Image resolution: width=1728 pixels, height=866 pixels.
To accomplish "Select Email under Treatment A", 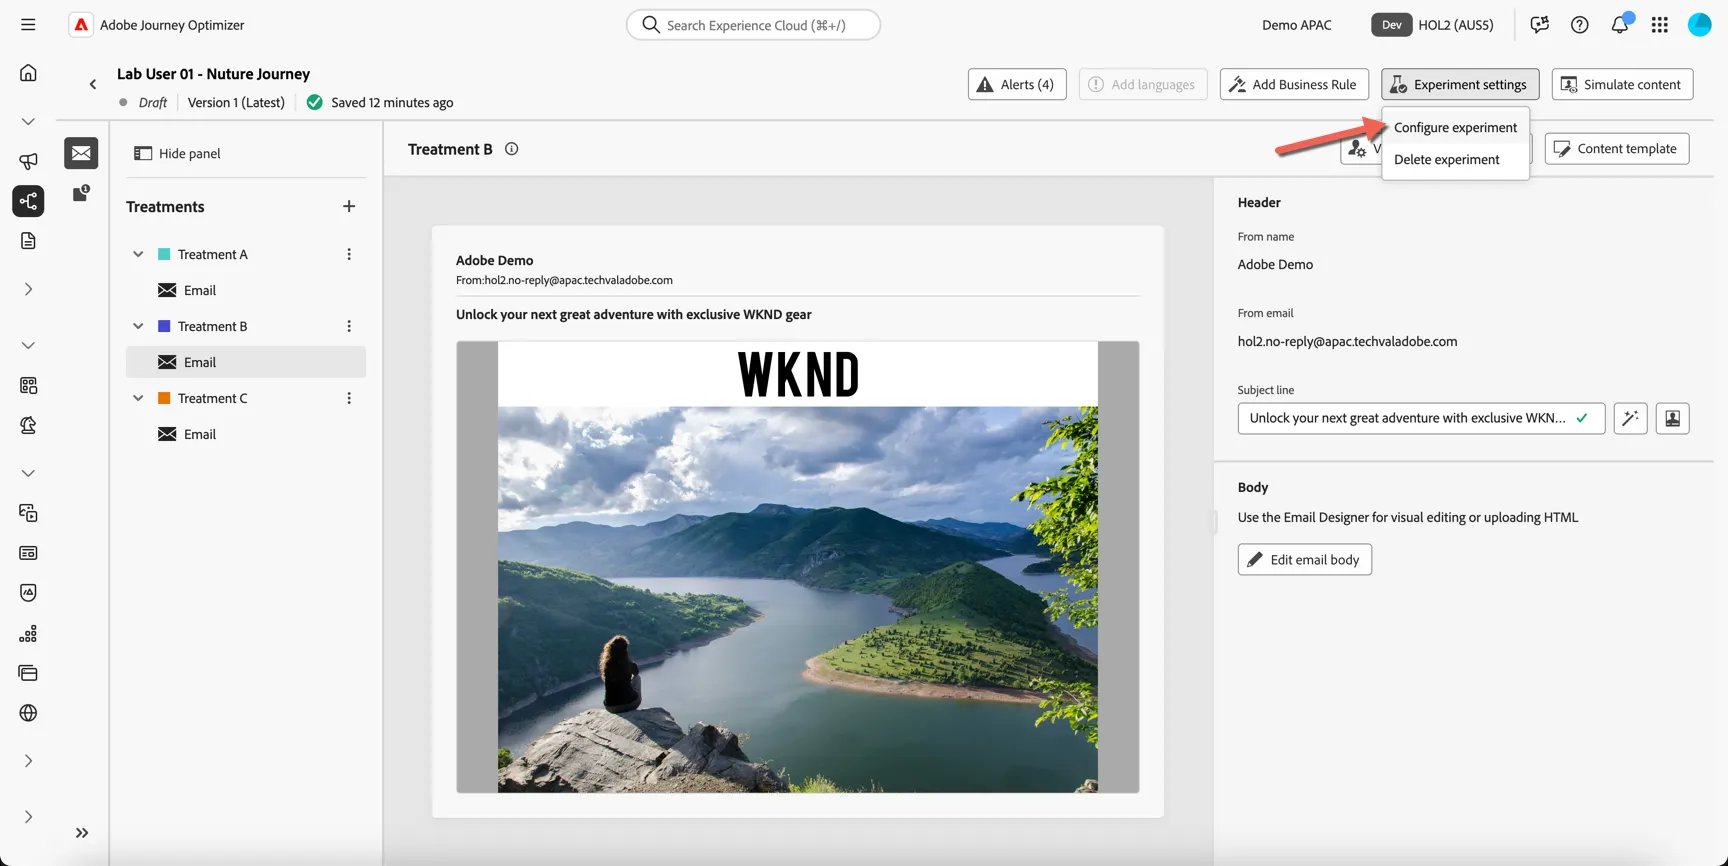I will point(246,290).
